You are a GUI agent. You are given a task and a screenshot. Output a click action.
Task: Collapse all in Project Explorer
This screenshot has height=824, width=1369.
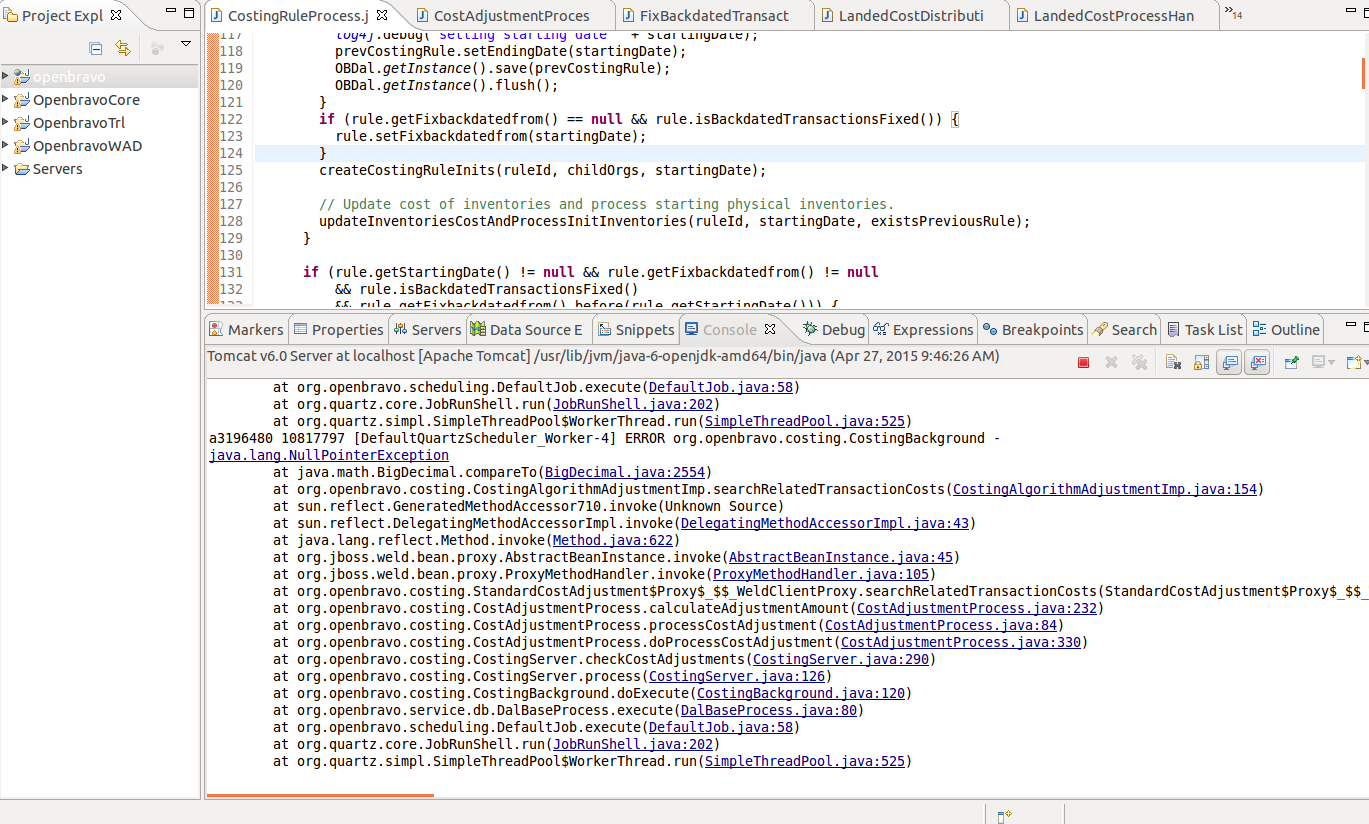point(96,48)
